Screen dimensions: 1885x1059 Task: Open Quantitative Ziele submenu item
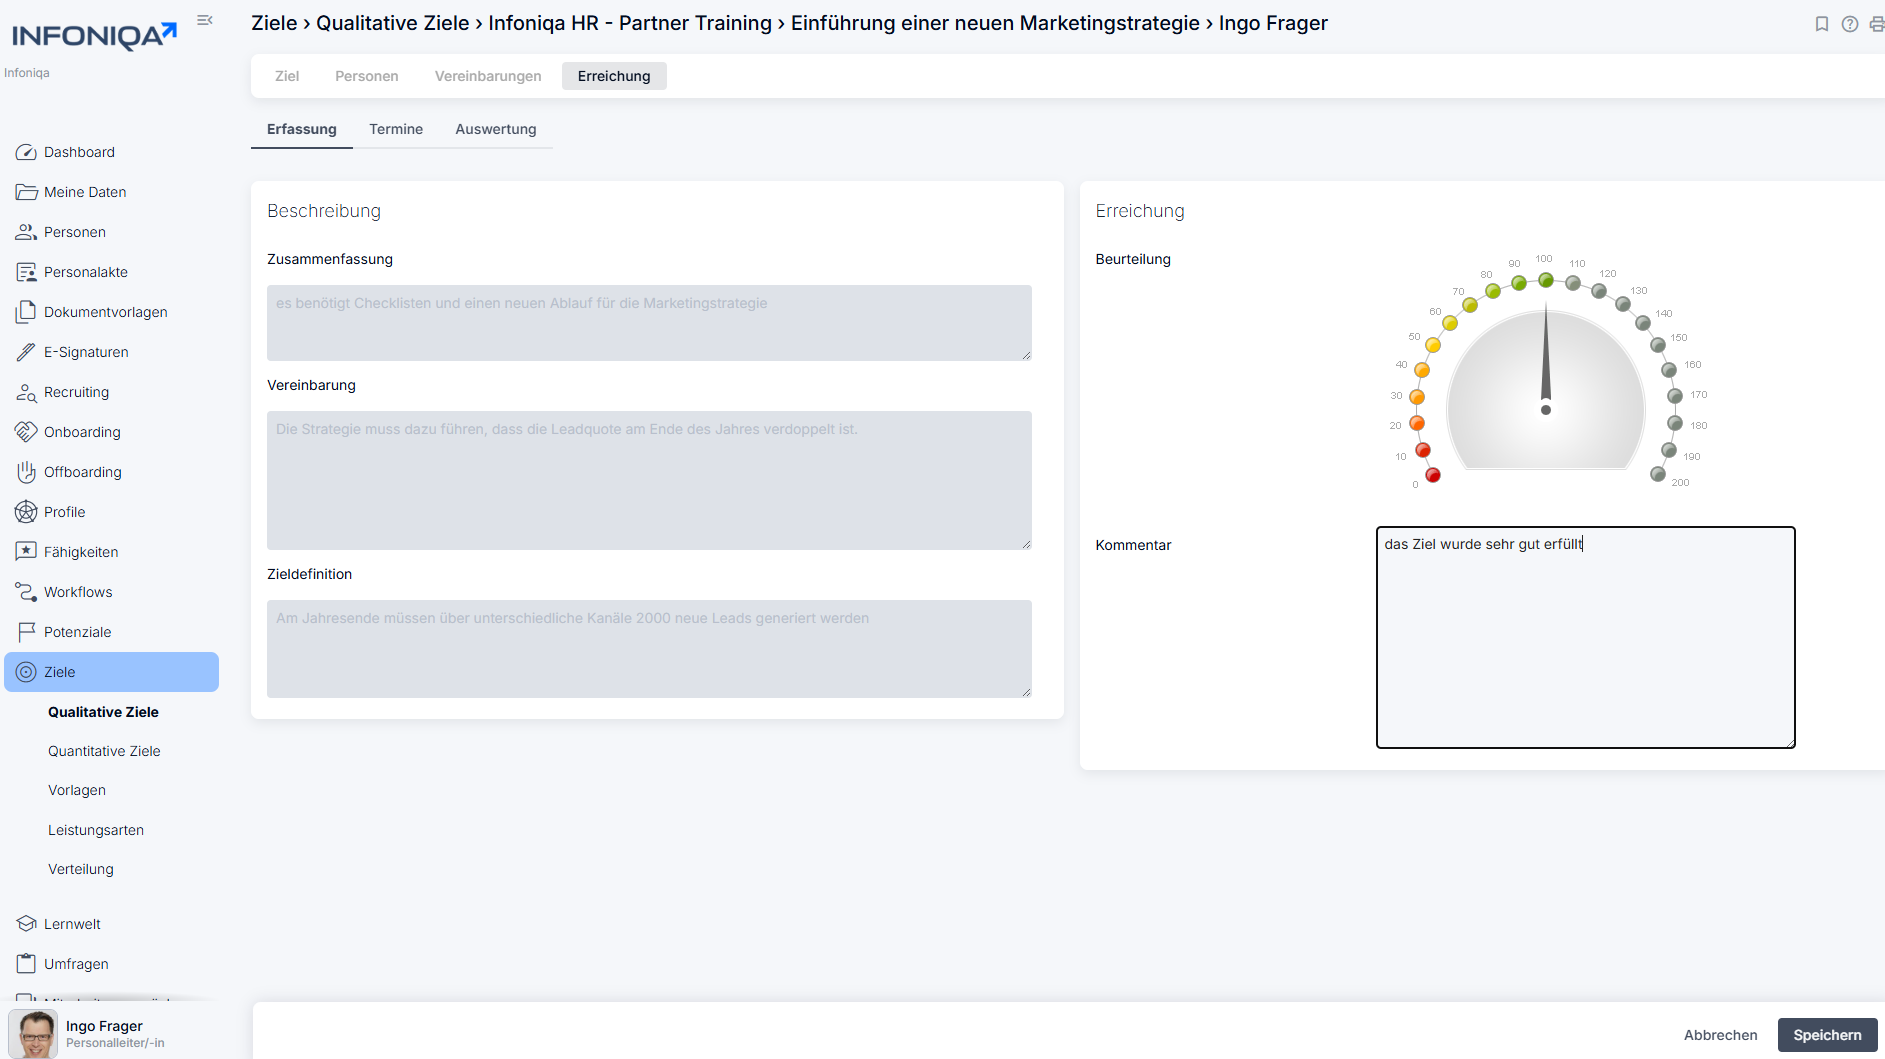[x=104, y=751]
